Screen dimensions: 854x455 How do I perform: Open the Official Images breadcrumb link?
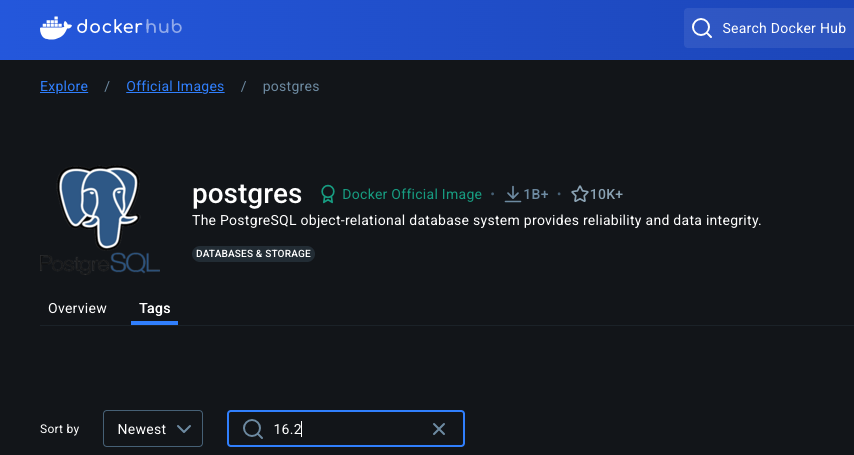pos(175,86)
